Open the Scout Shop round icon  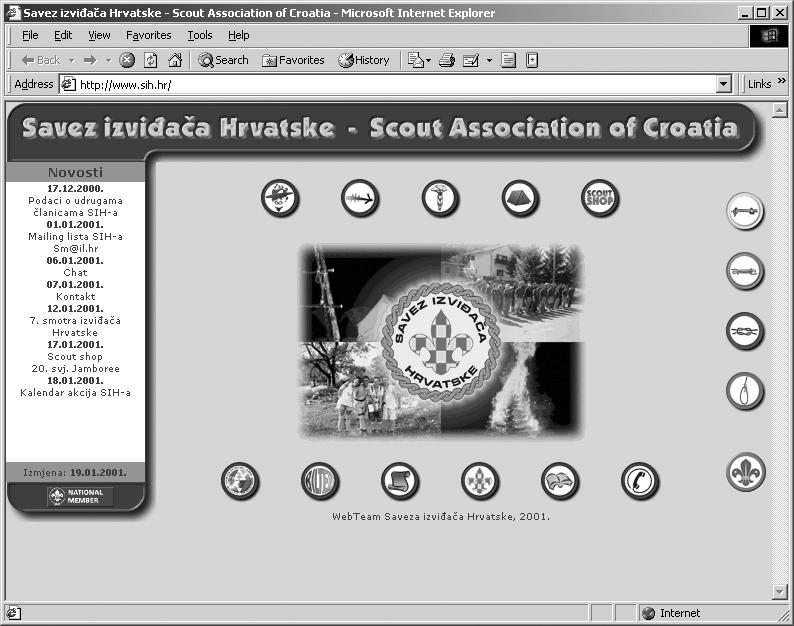[x=600, y=198]
